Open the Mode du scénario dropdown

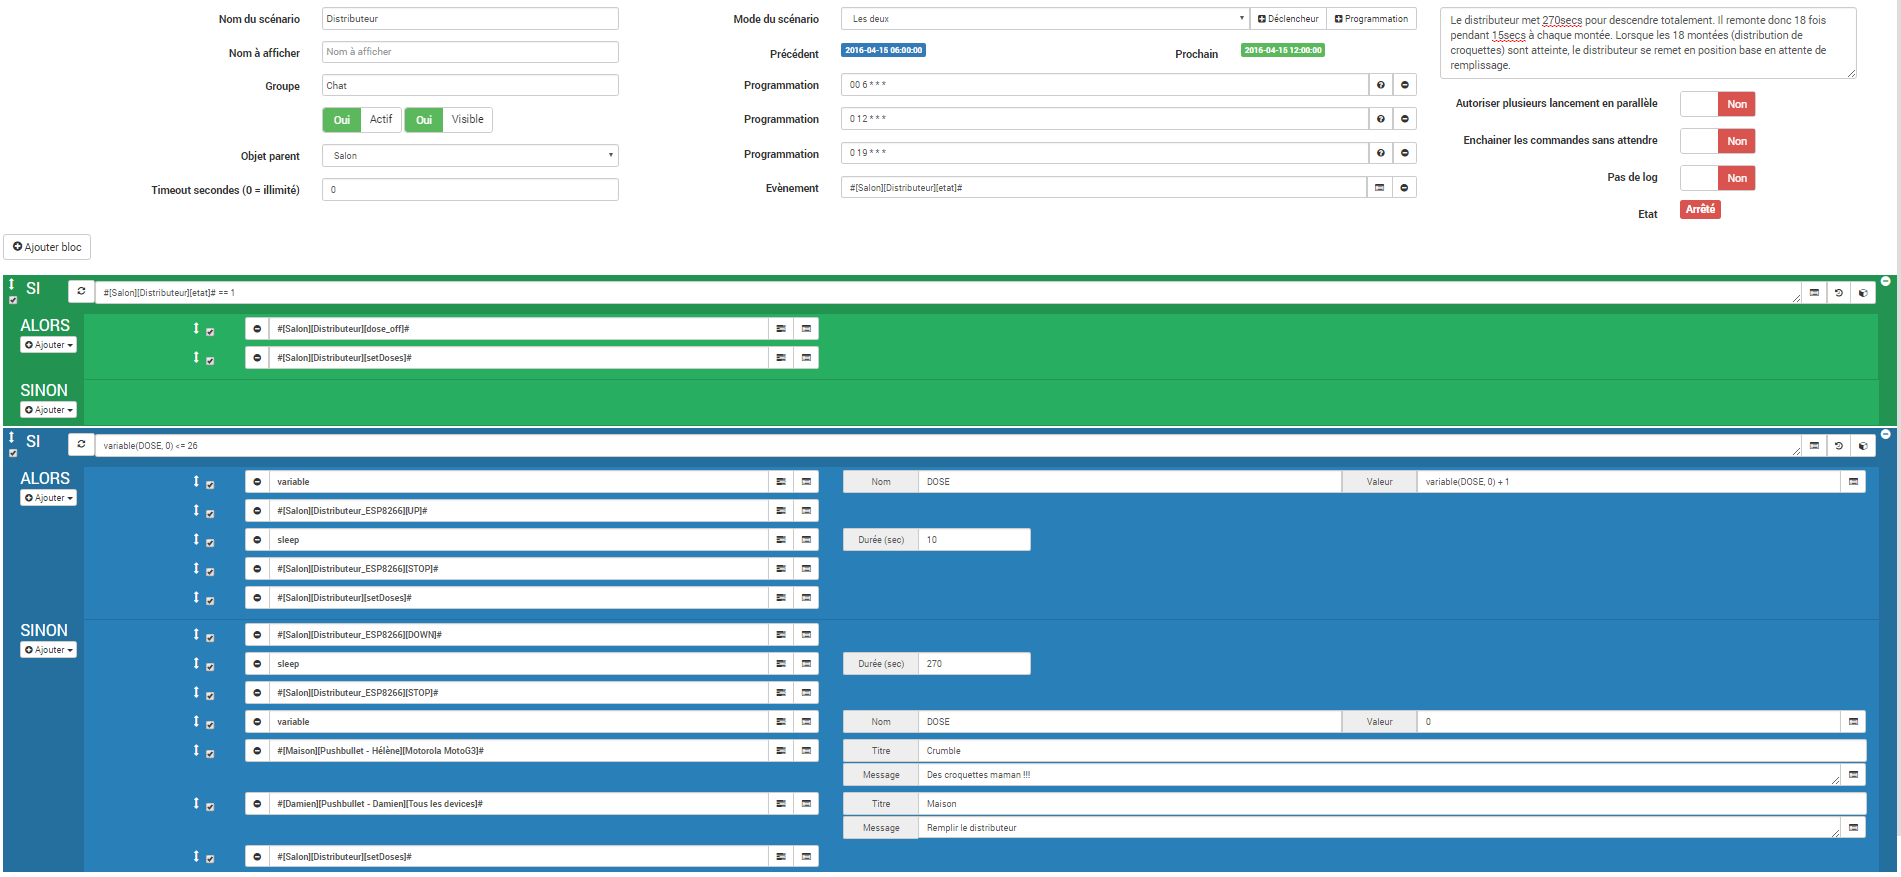tap(1045, 19)
